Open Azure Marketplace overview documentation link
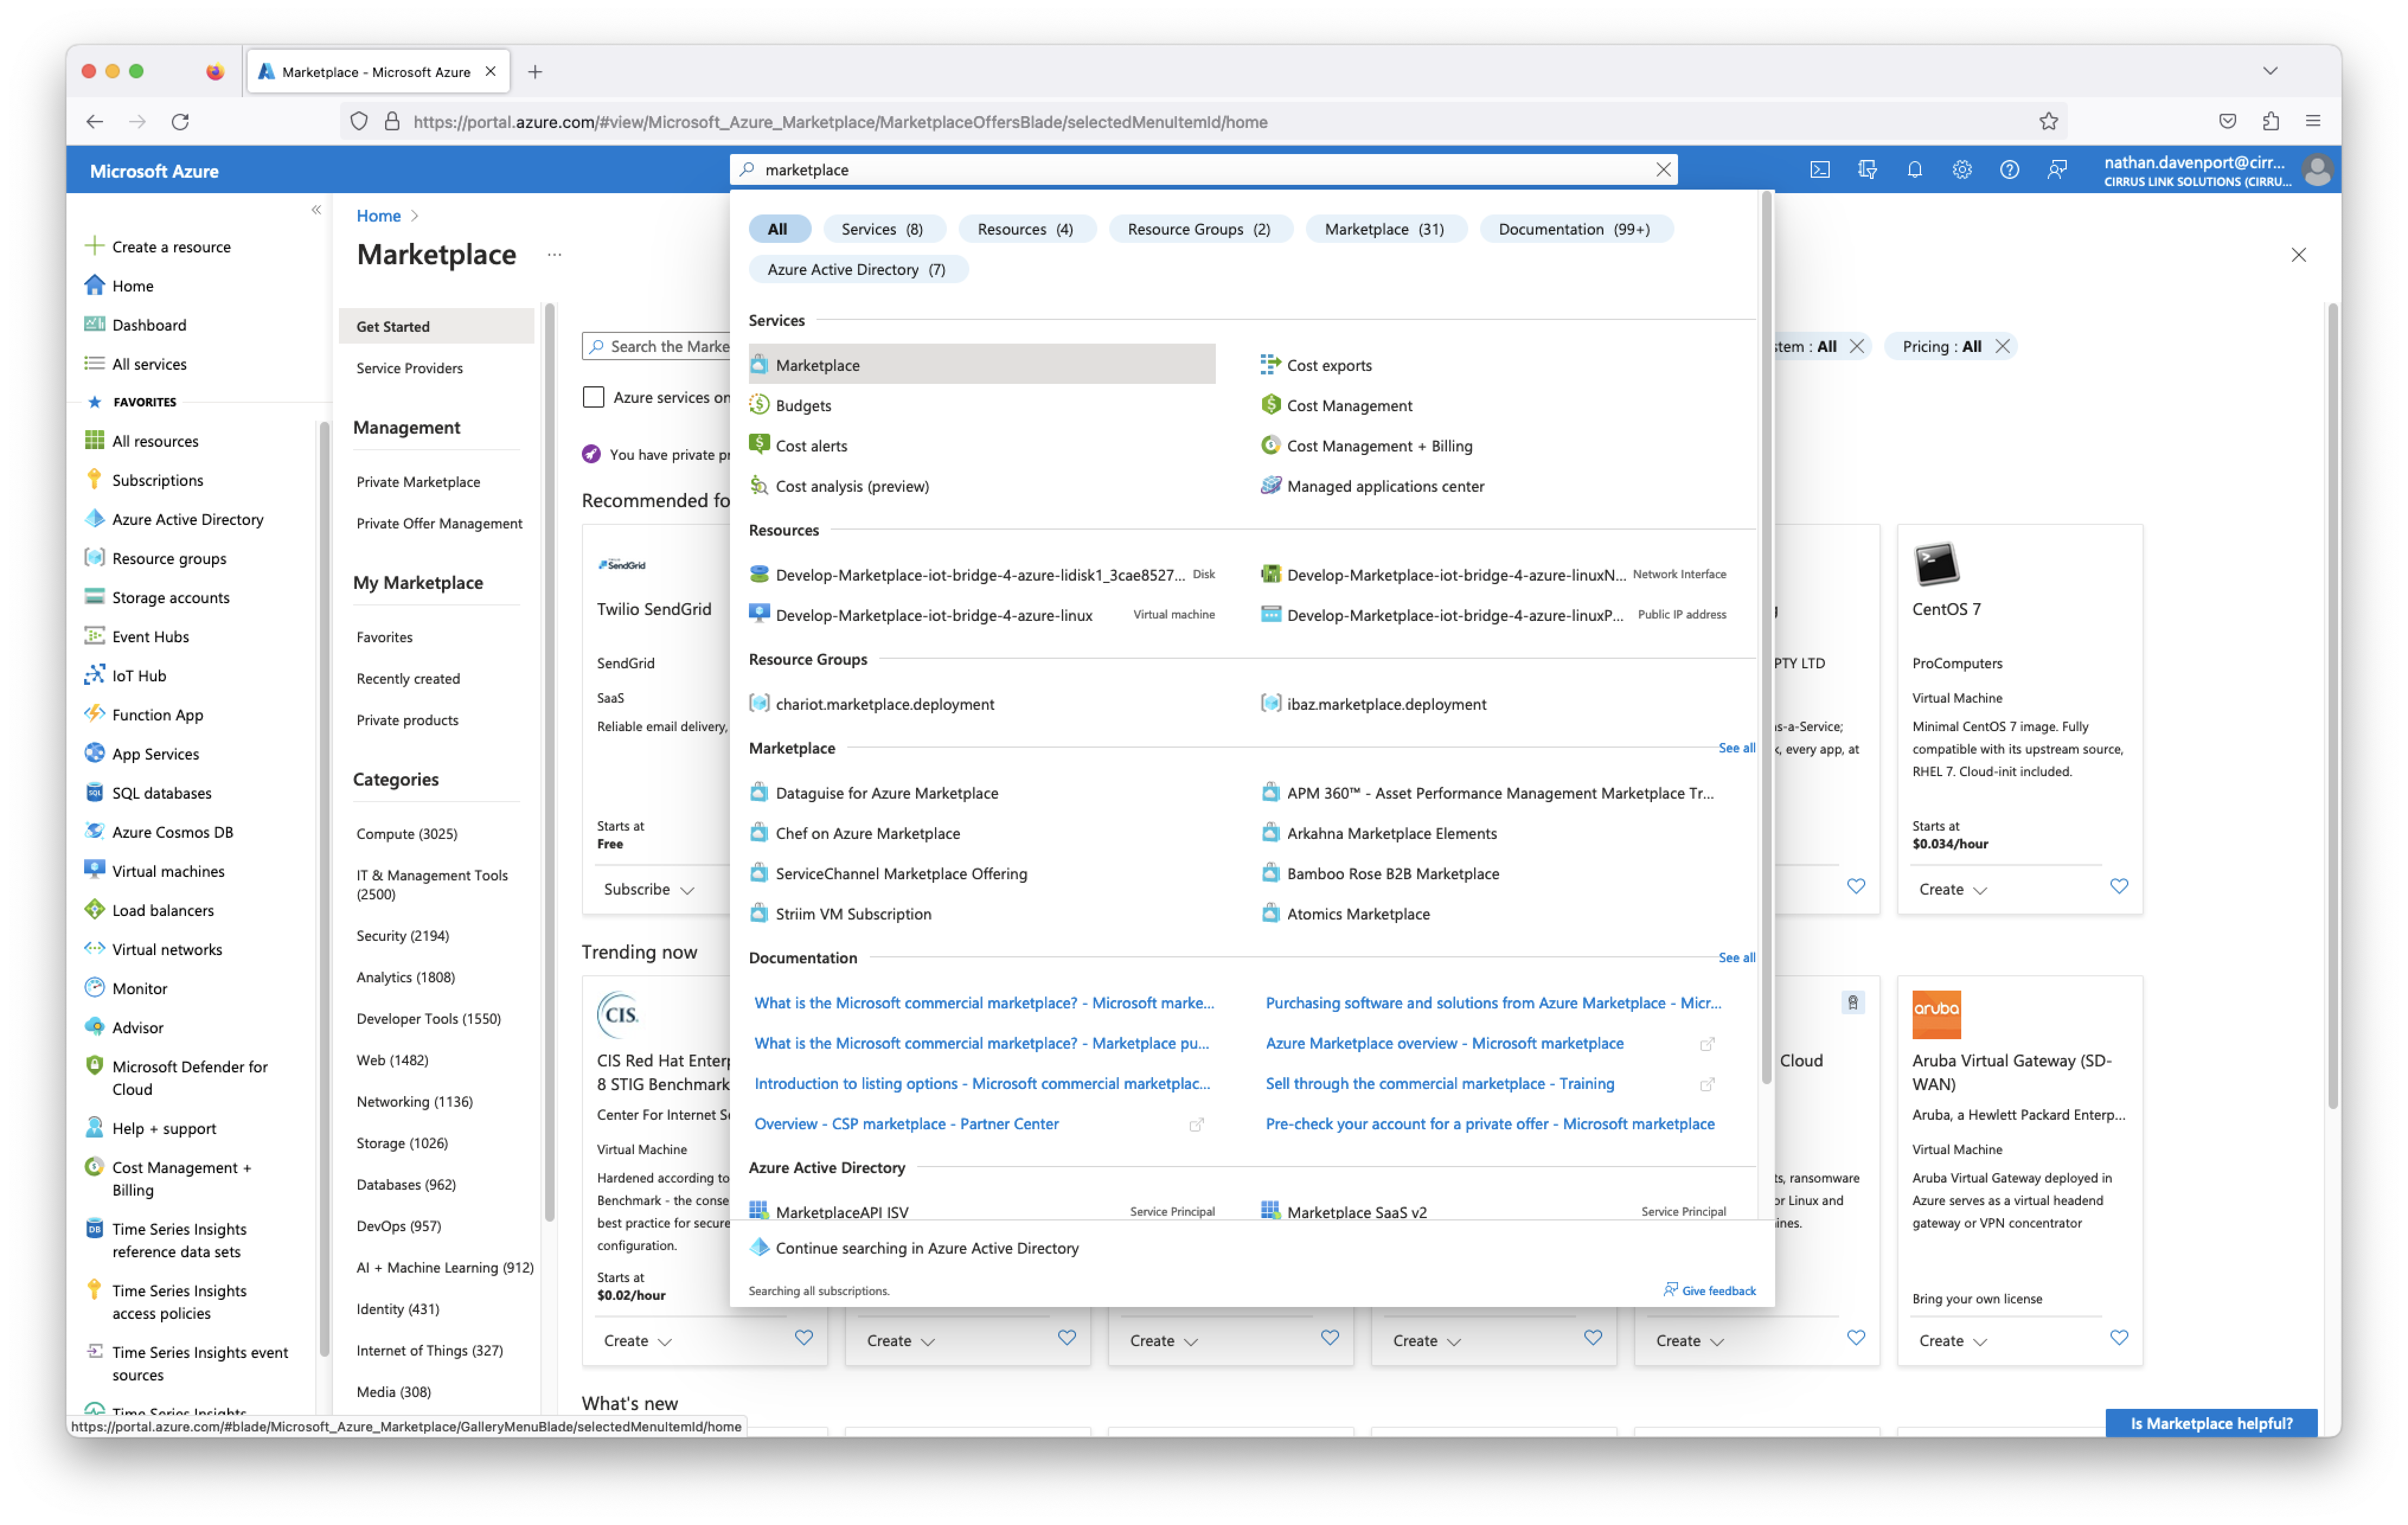Screen dimensions: 2408x1525 (x=1444, y=1043)
